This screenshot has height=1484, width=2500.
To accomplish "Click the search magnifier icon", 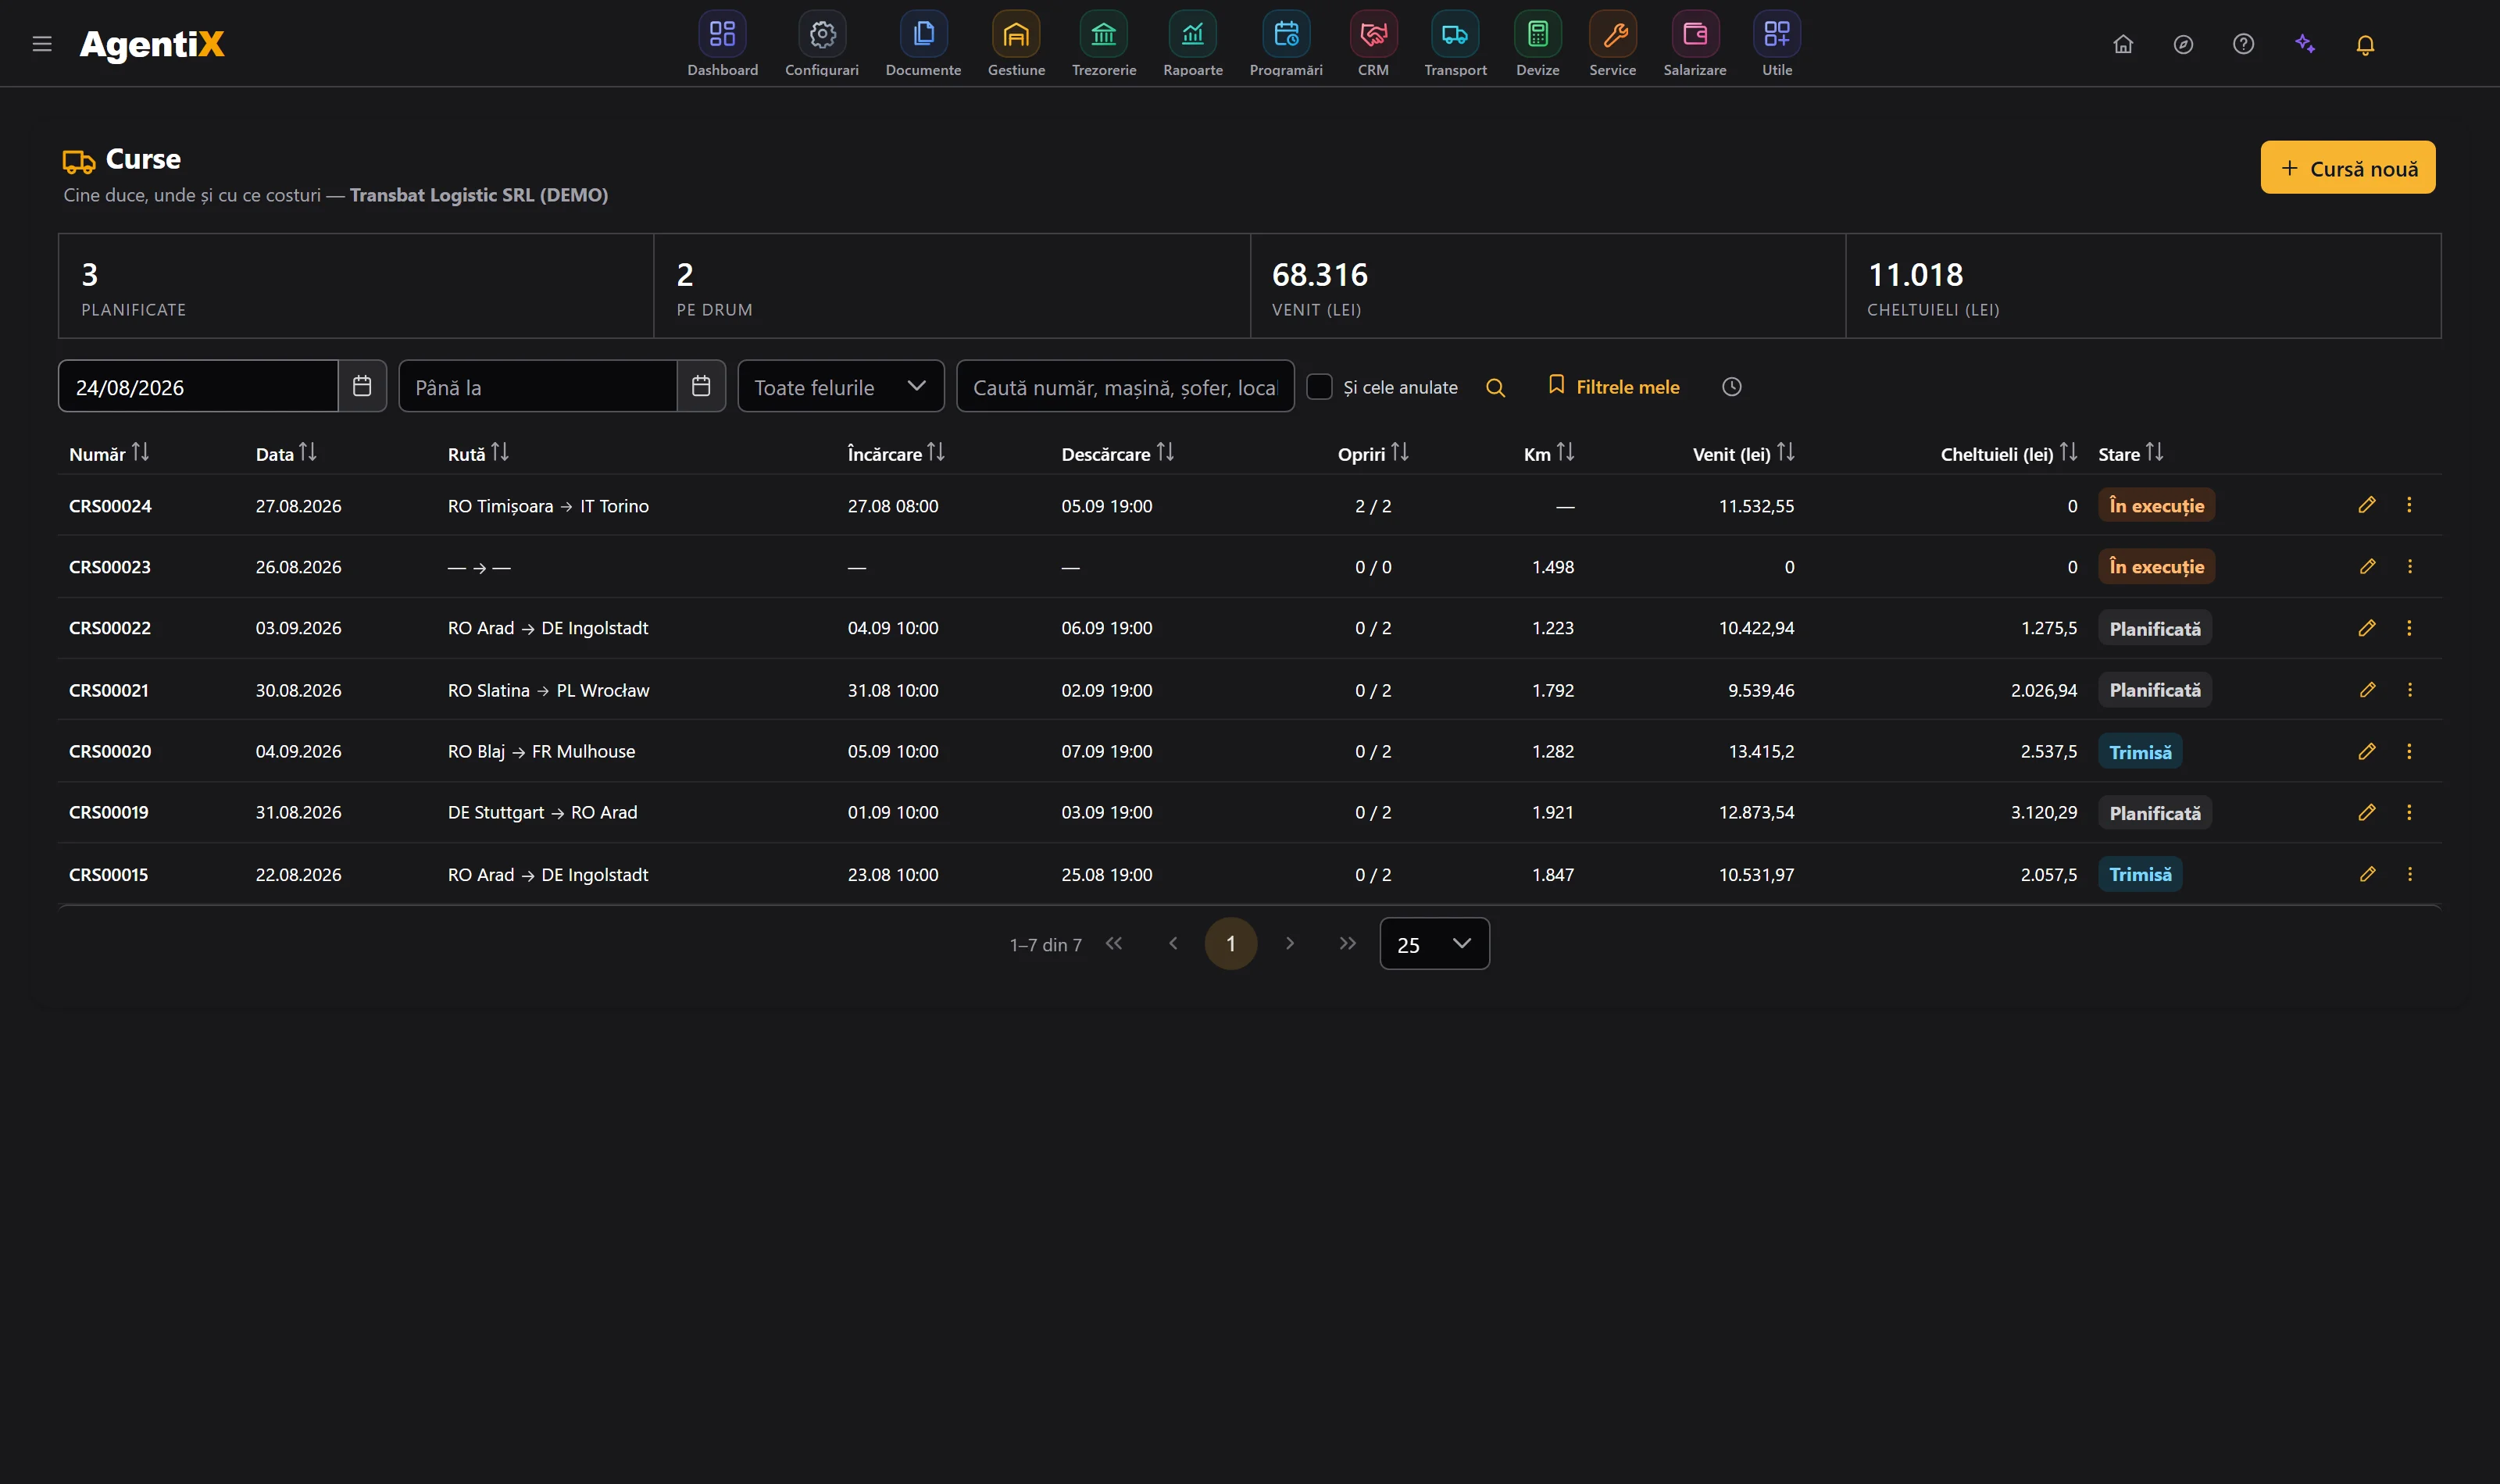I will [1495, 387].
